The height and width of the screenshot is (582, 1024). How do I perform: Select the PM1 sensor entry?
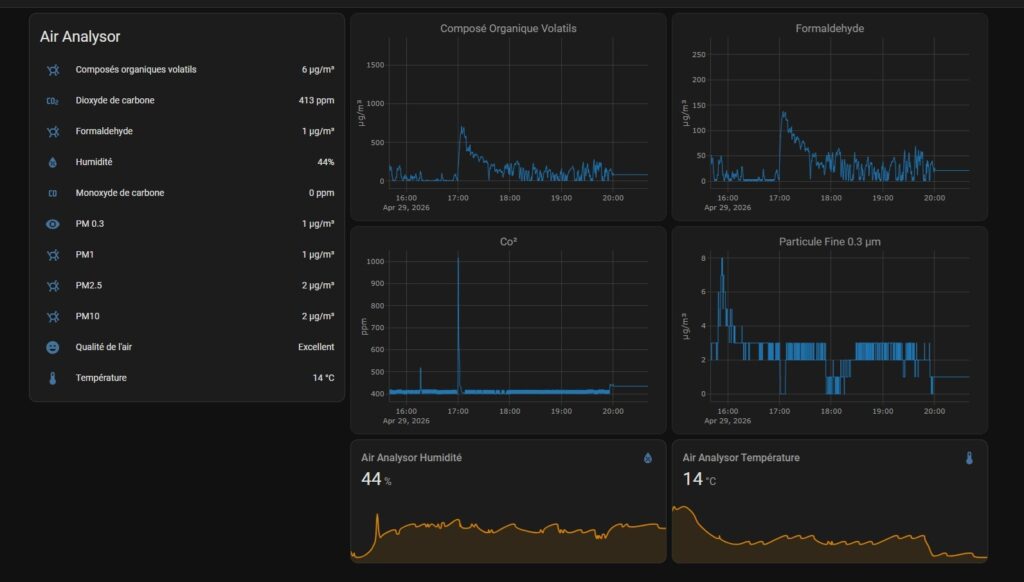(187, 255)
